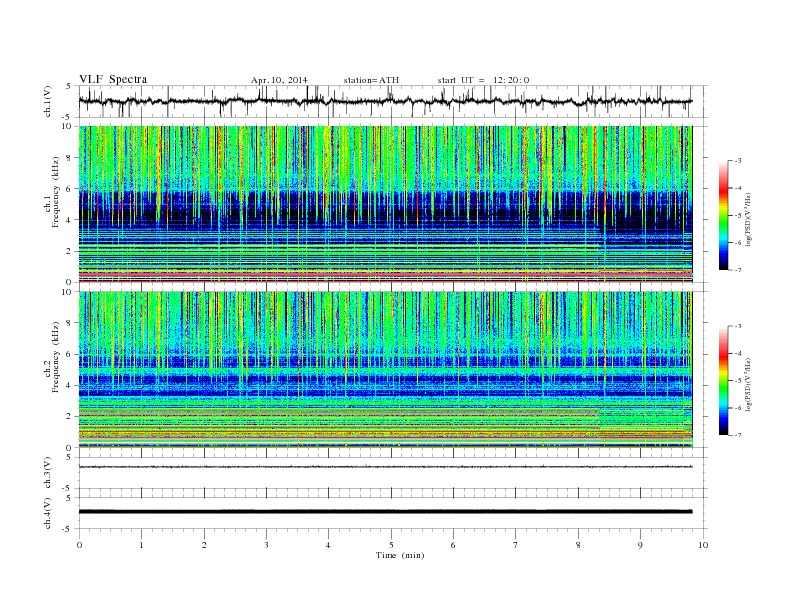Viewport: 792px width, 612px height.
Task: Click the ch.1 frequency tick label "8"
Action: point(69,158)
